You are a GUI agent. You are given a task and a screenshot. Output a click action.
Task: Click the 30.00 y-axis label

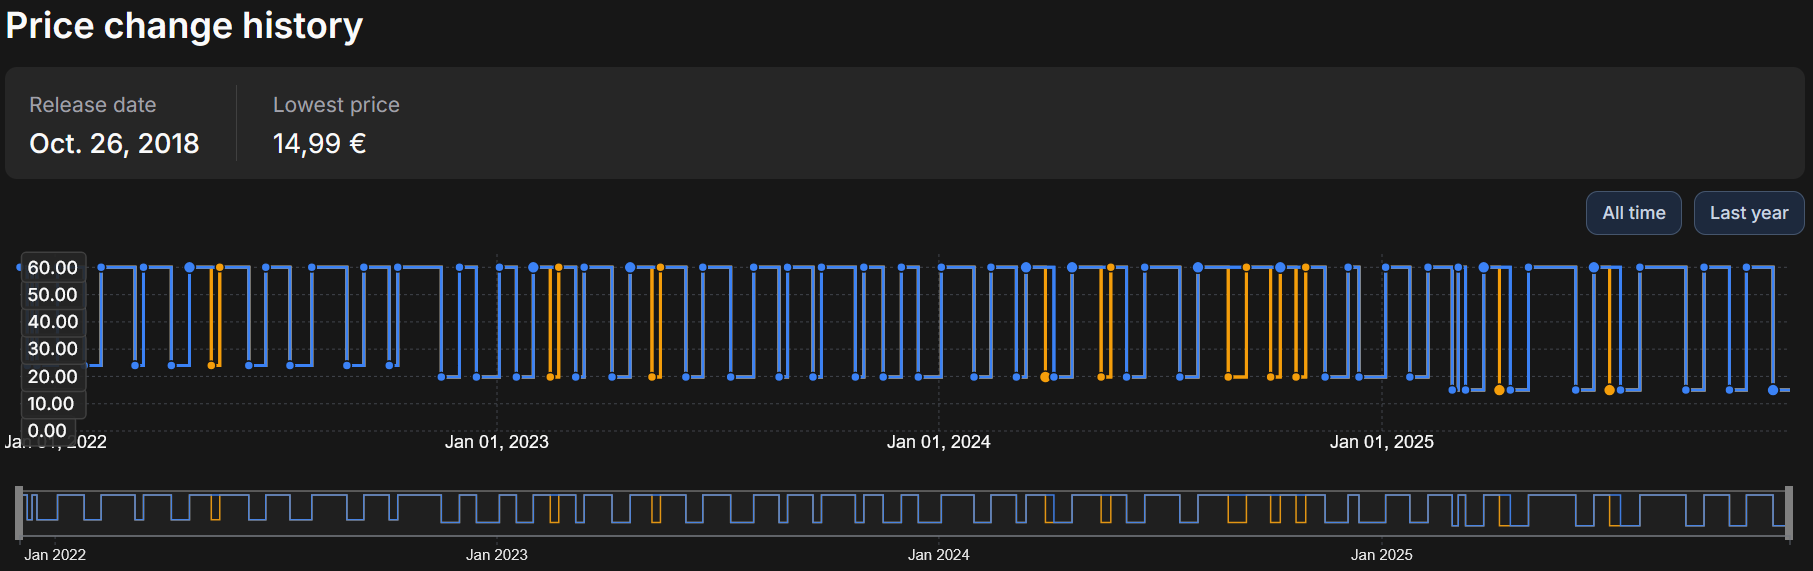click(52, 349)
